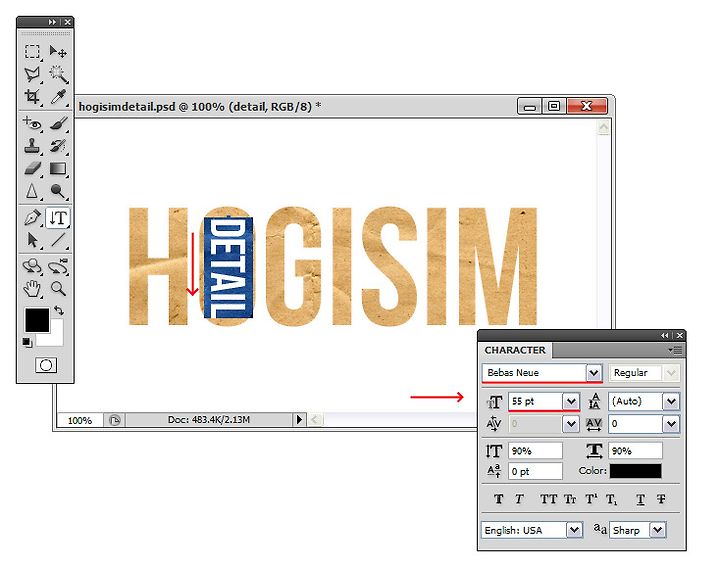Open the status bar info arrow
The height and width of the screenshot is (568, 720).
click(x=299, y=419)
